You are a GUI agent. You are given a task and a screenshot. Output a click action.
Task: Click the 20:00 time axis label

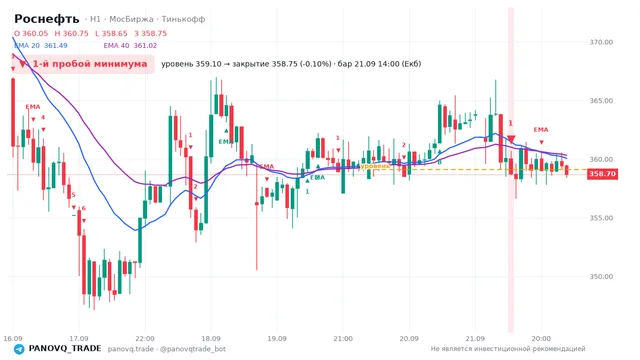(541, 339)
